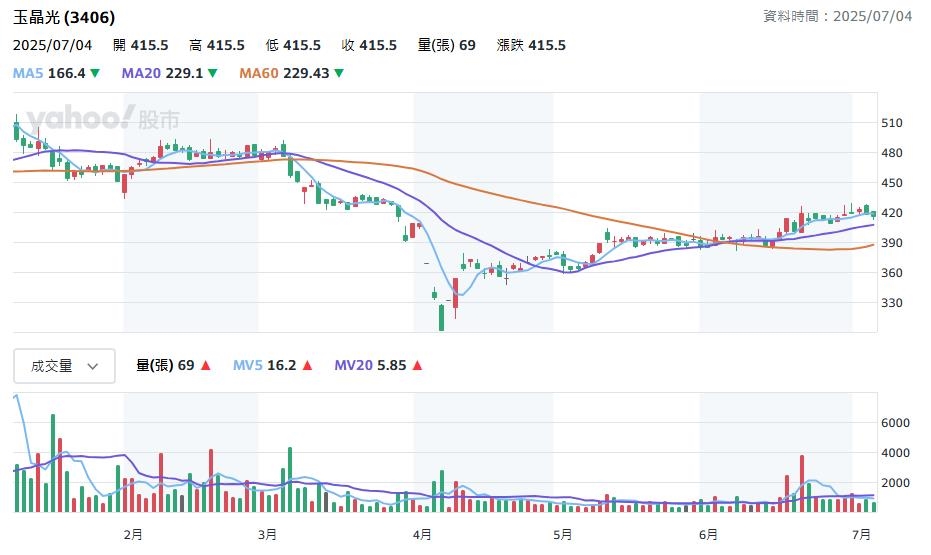This screenshot has width=931, height=555.
Task: Click the 4月 label on the time axis
Action: [422, 534]
